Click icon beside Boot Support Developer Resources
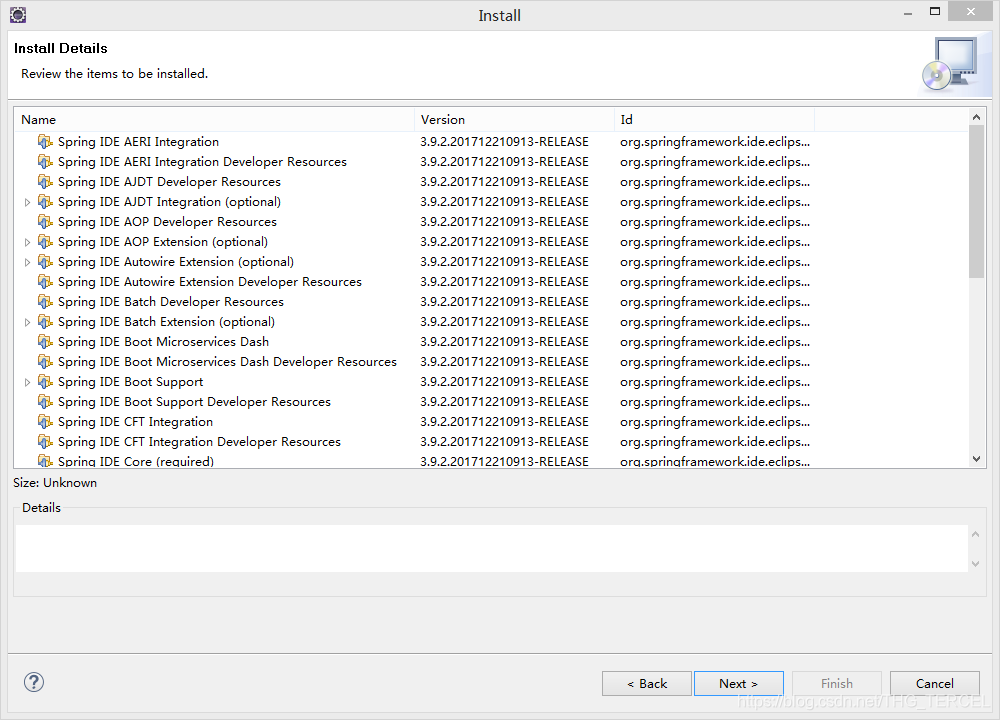This screenshot has height=720, width=1000. (x=45, y=401)
